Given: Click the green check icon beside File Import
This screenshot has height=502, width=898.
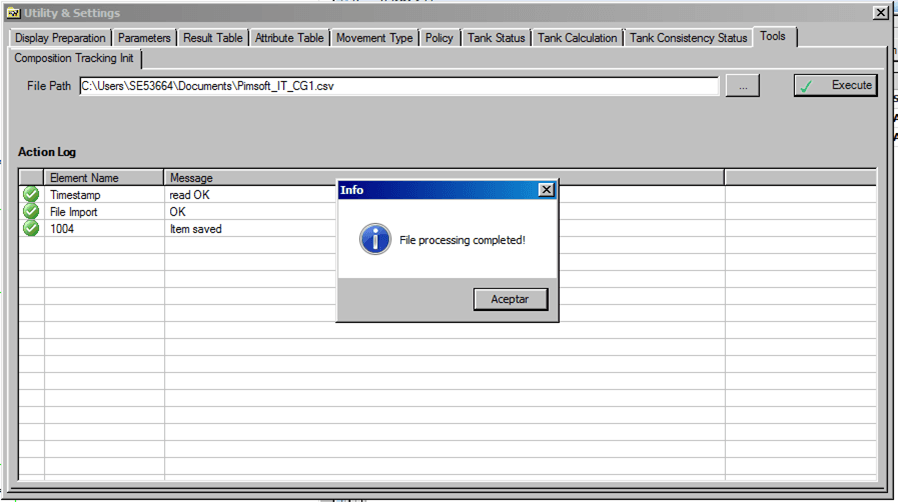Looking at the screenshot, I should tap(31, 212).
